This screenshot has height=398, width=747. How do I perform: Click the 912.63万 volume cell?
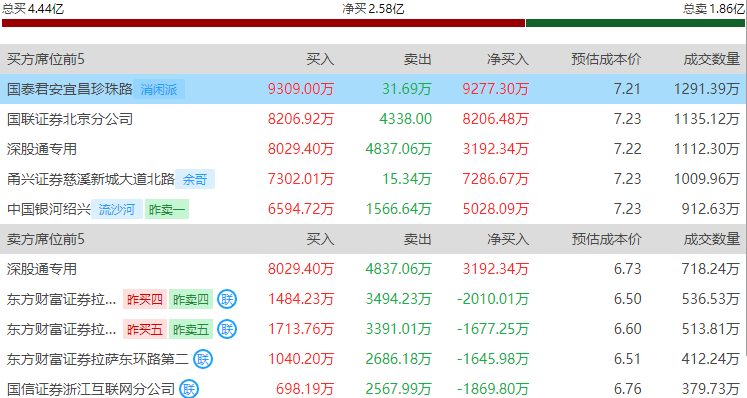(x=710, y=209)
